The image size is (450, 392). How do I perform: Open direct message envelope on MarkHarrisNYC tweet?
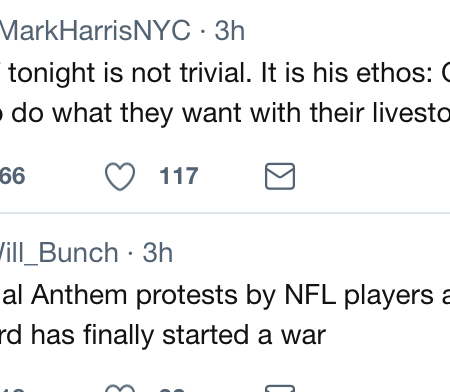(280, 176)
